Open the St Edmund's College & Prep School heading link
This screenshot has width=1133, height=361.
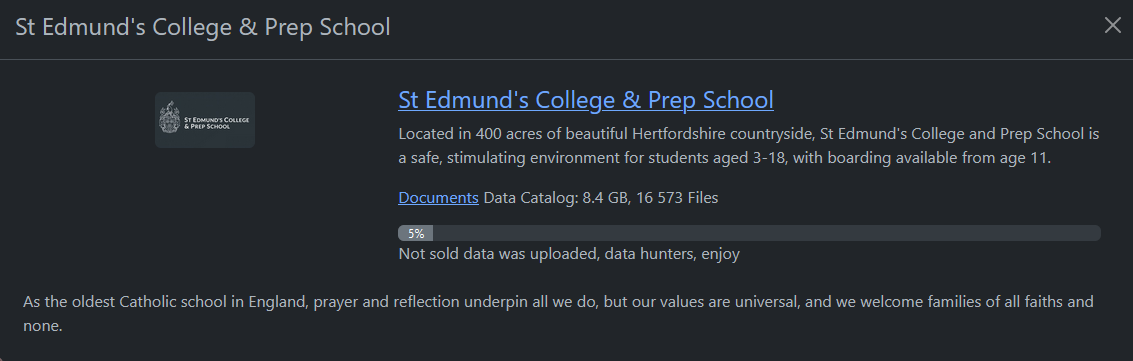coord(586,100)
